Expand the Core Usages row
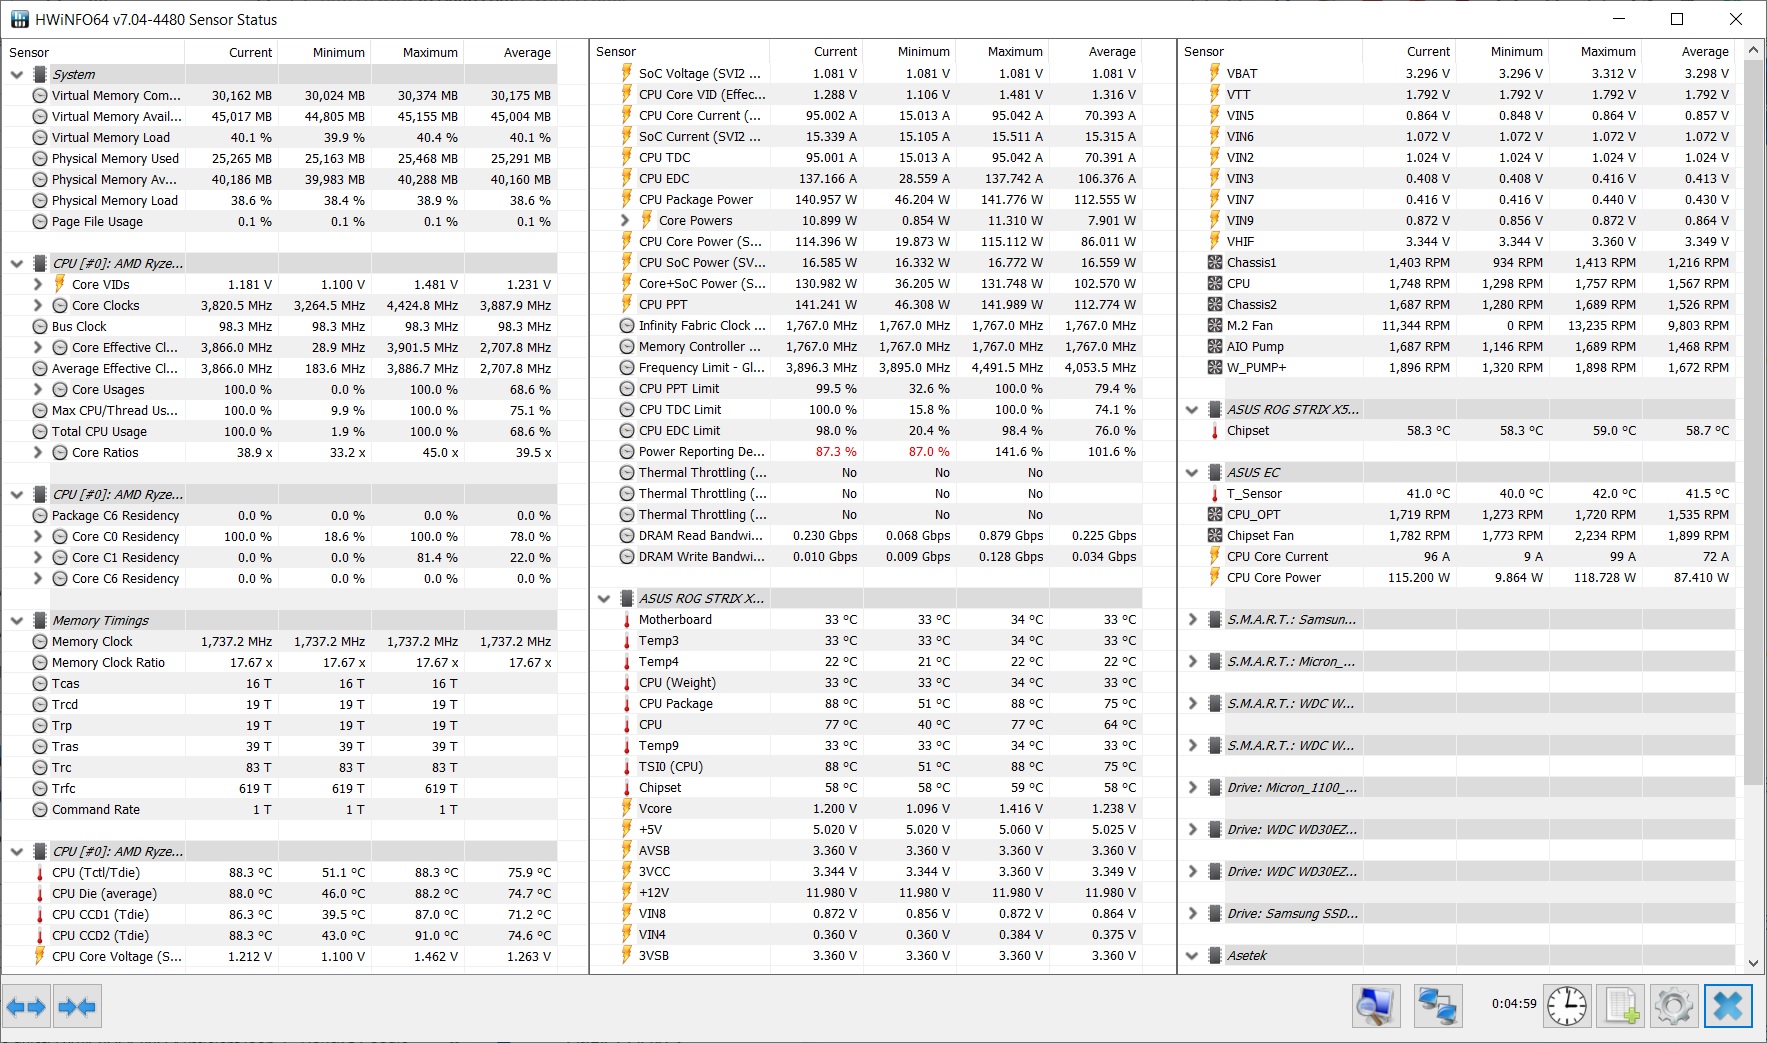 tap(38, 390)
